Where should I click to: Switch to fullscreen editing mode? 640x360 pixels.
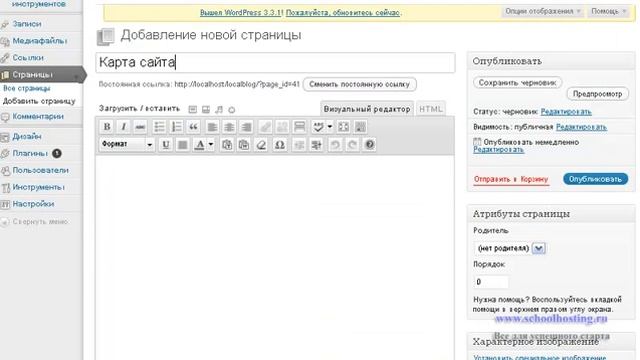point(344,127)
